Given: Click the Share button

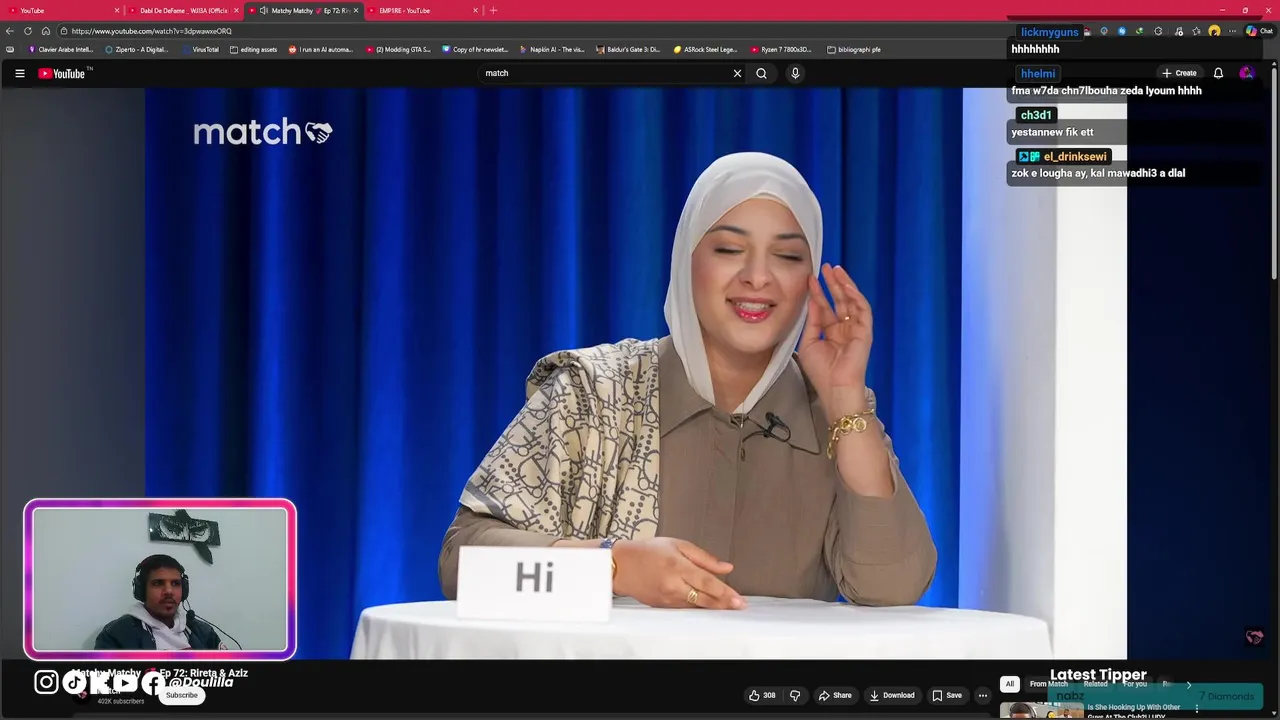Looking at the screenshot, I should 835,695.
